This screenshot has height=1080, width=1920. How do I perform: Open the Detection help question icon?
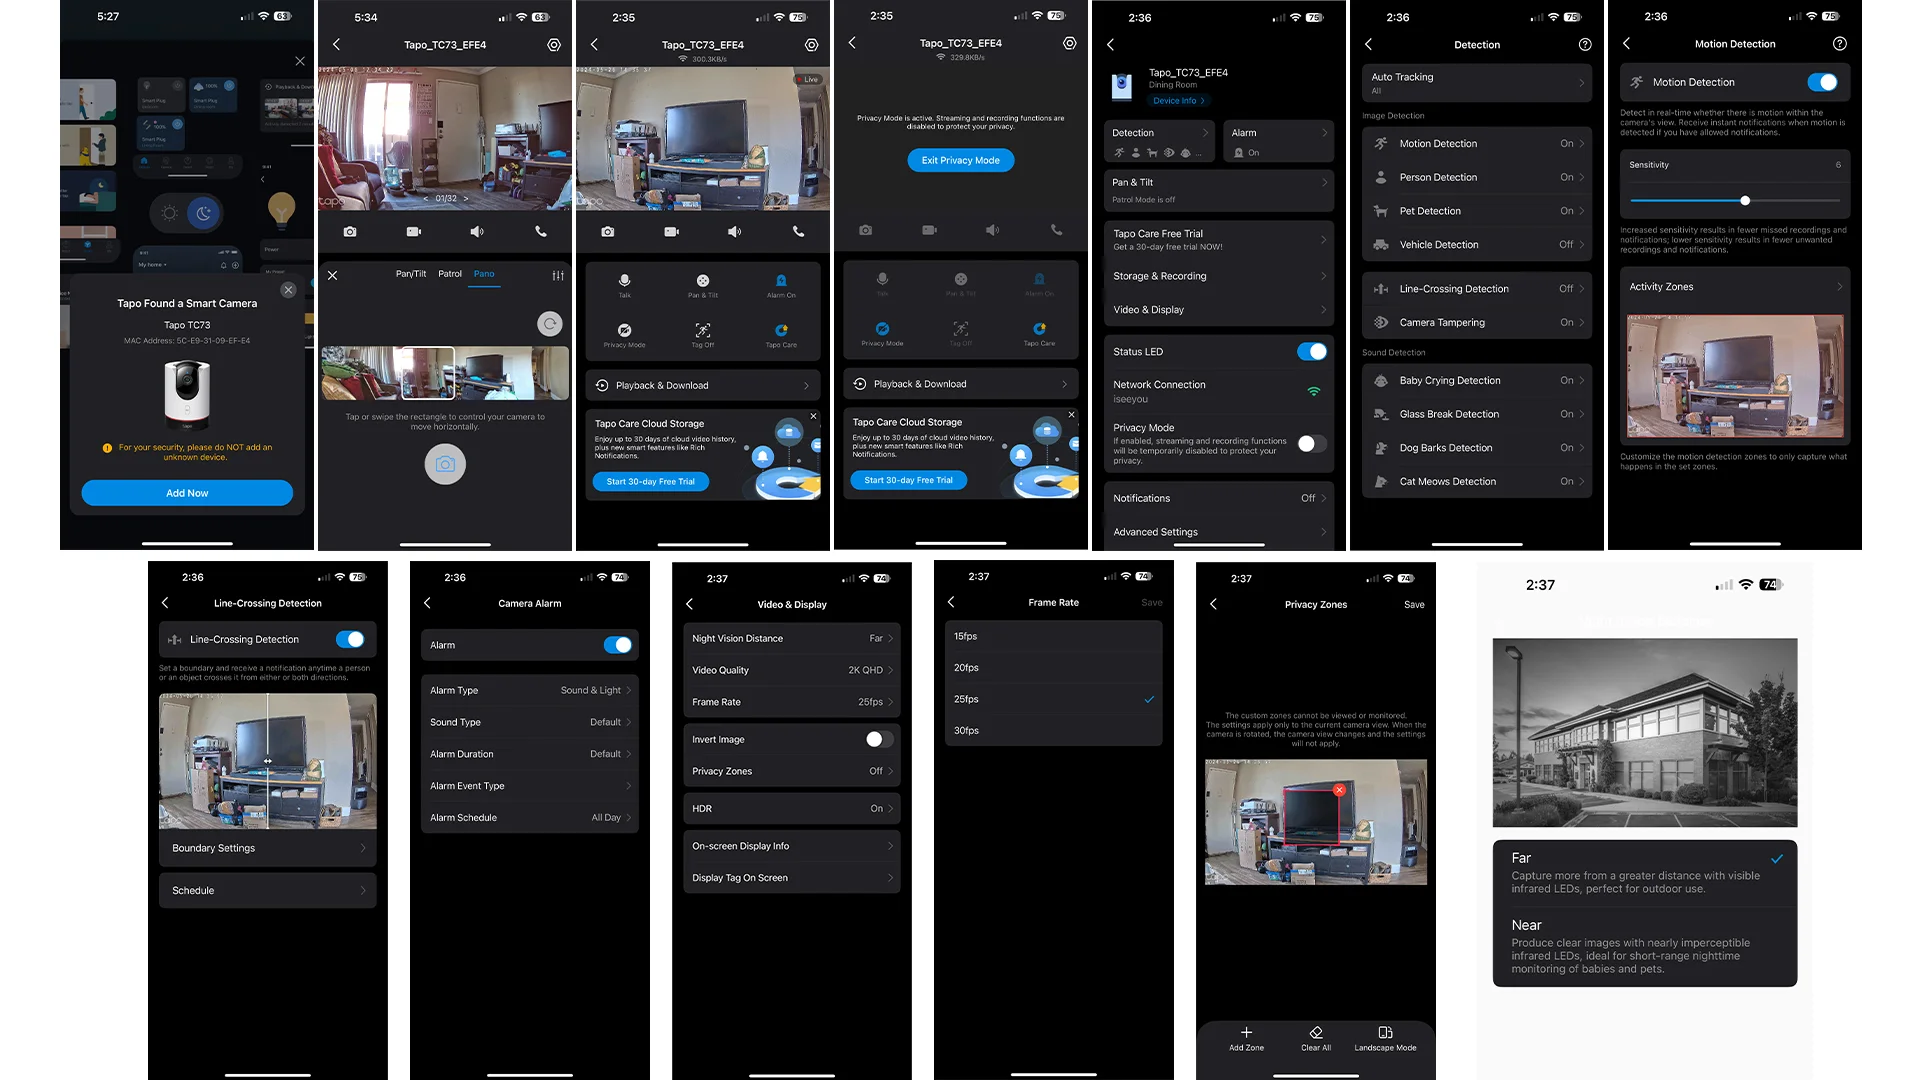click(x=1584, y=44)
